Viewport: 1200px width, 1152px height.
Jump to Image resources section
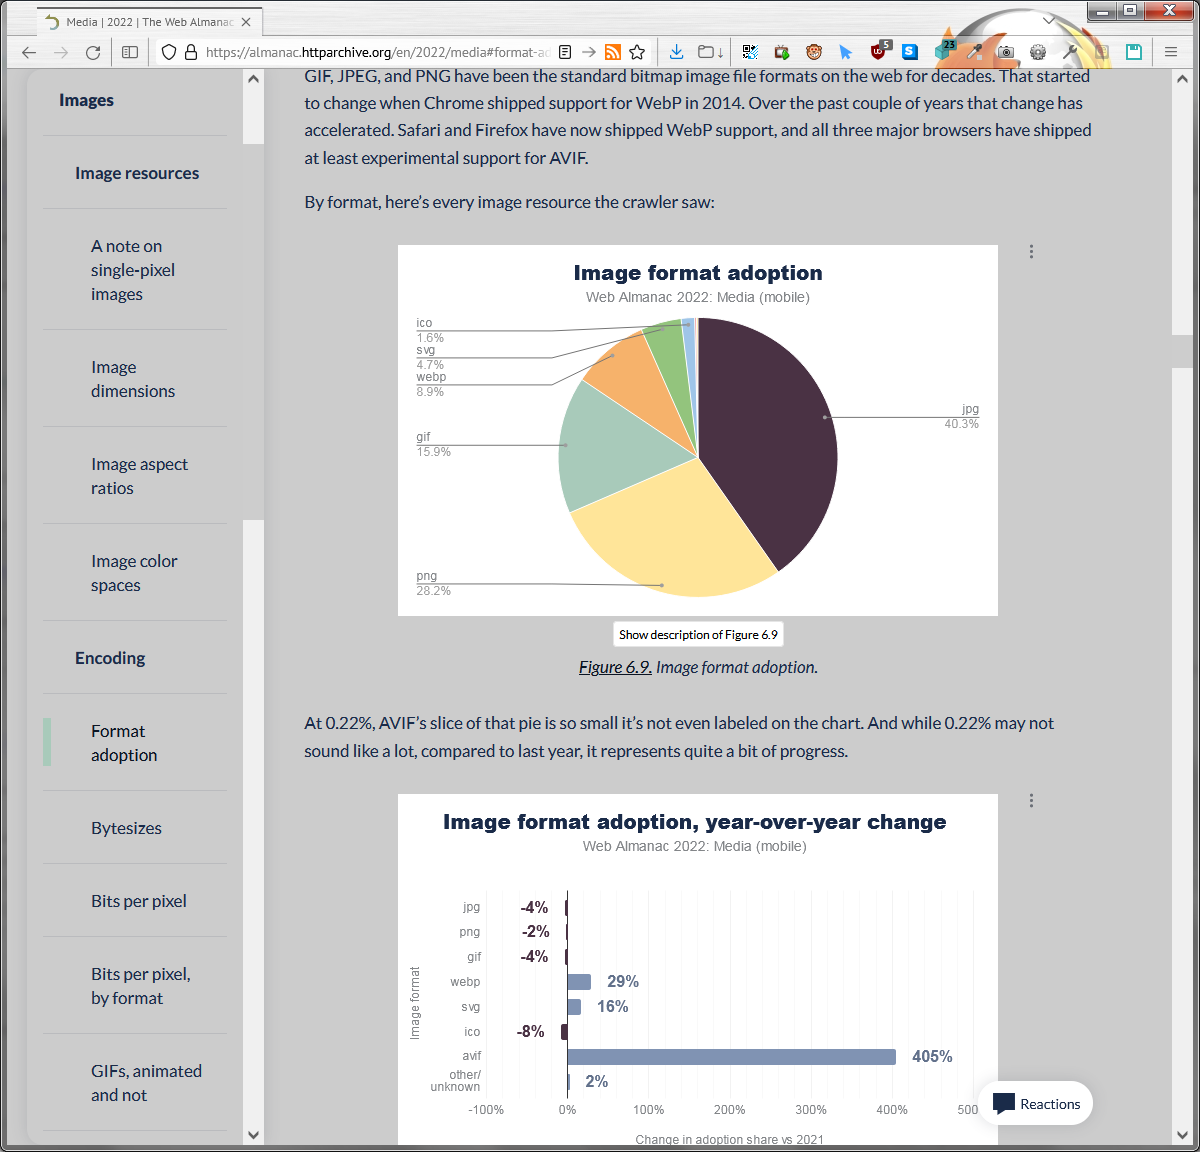click(137, 173)
